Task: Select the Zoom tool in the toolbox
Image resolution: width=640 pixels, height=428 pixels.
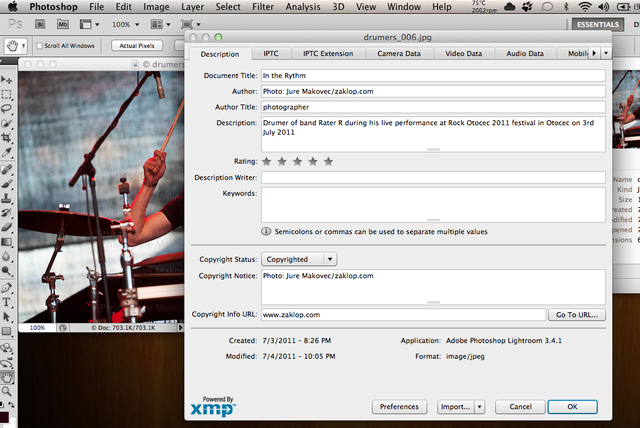Action: [x=6, y=392]
